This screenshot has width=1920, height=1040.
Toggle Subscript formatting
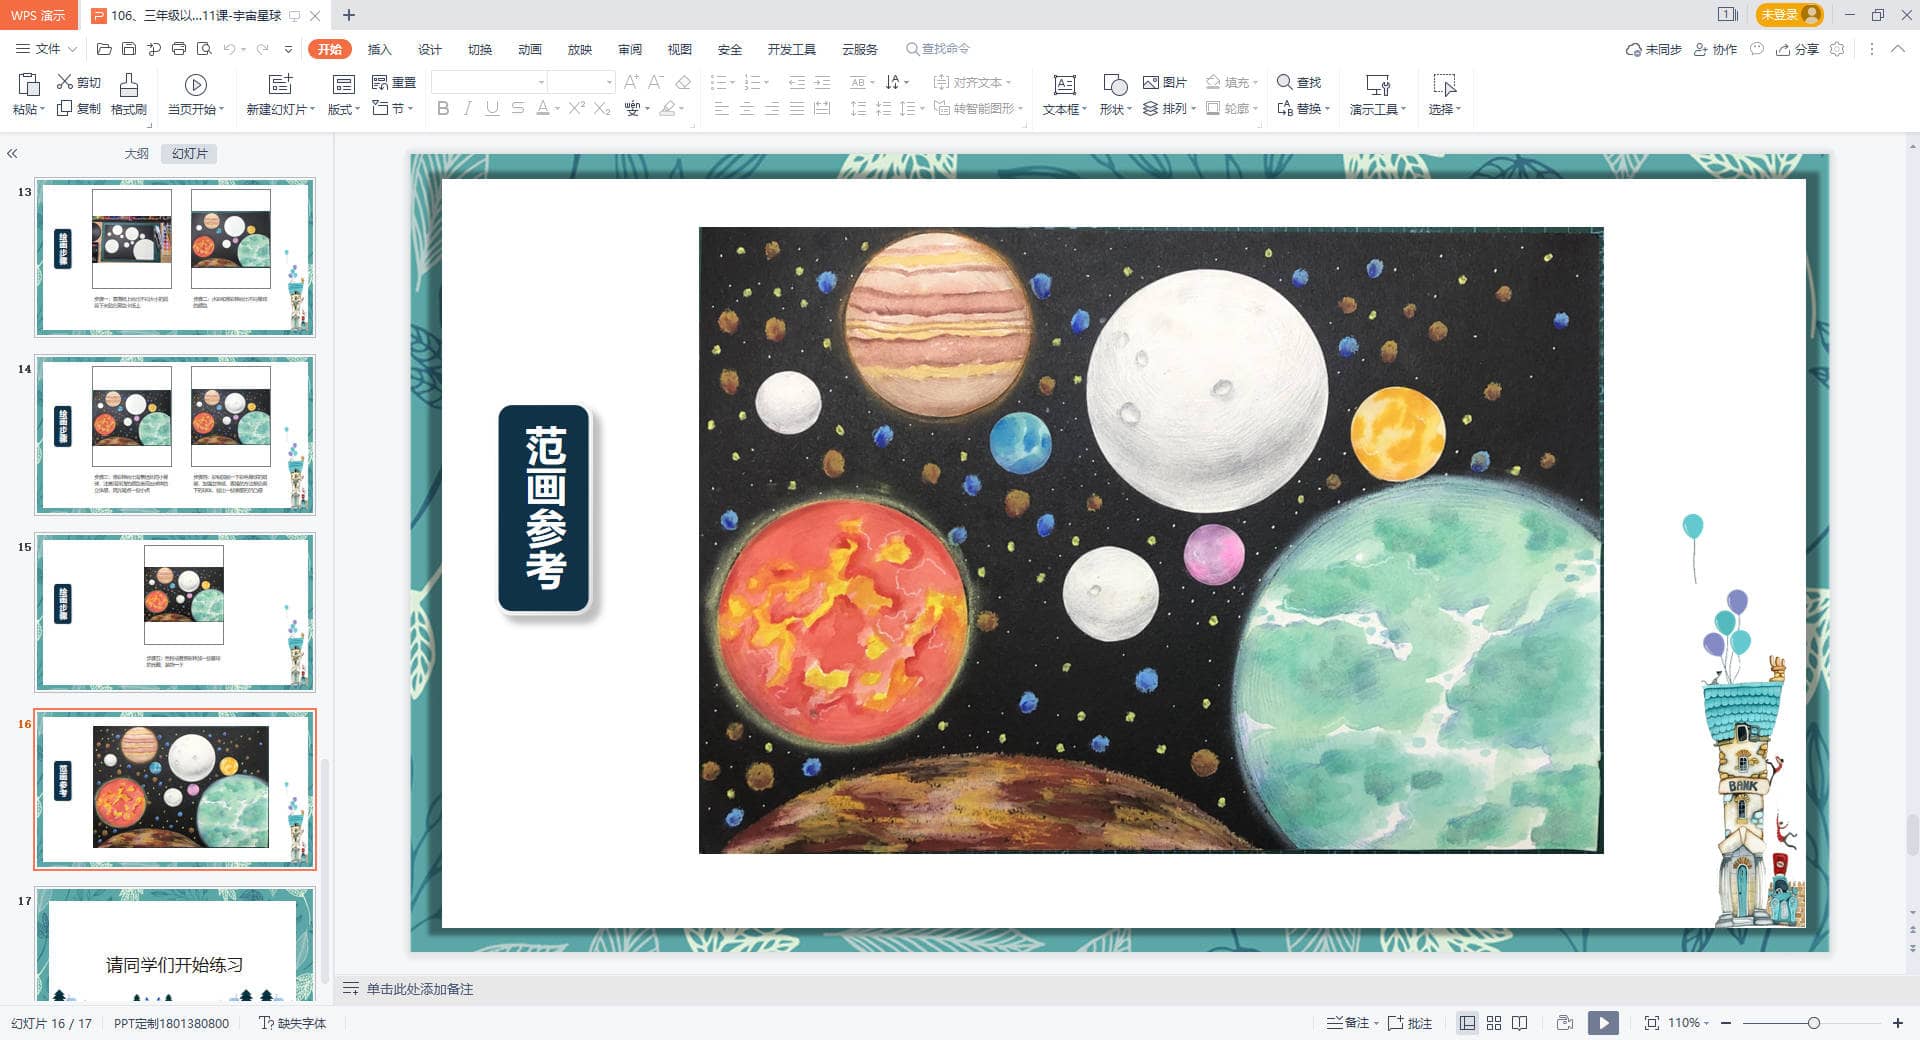tap(602, 108)
